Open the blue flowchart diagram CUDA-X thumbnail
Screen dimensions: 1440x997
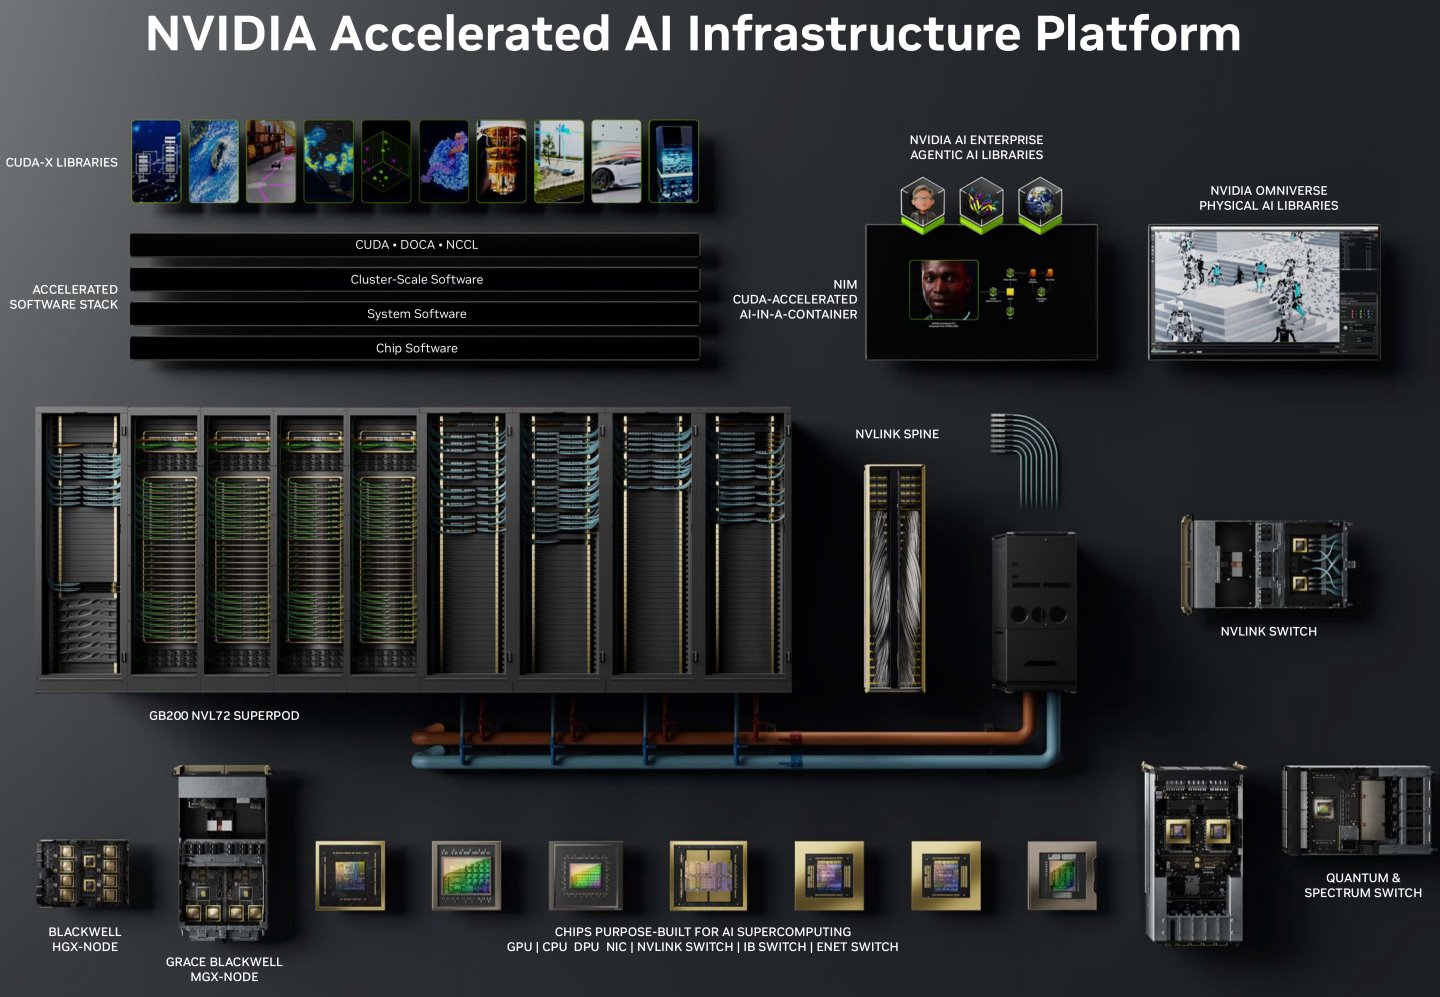(x=156, y=162)
